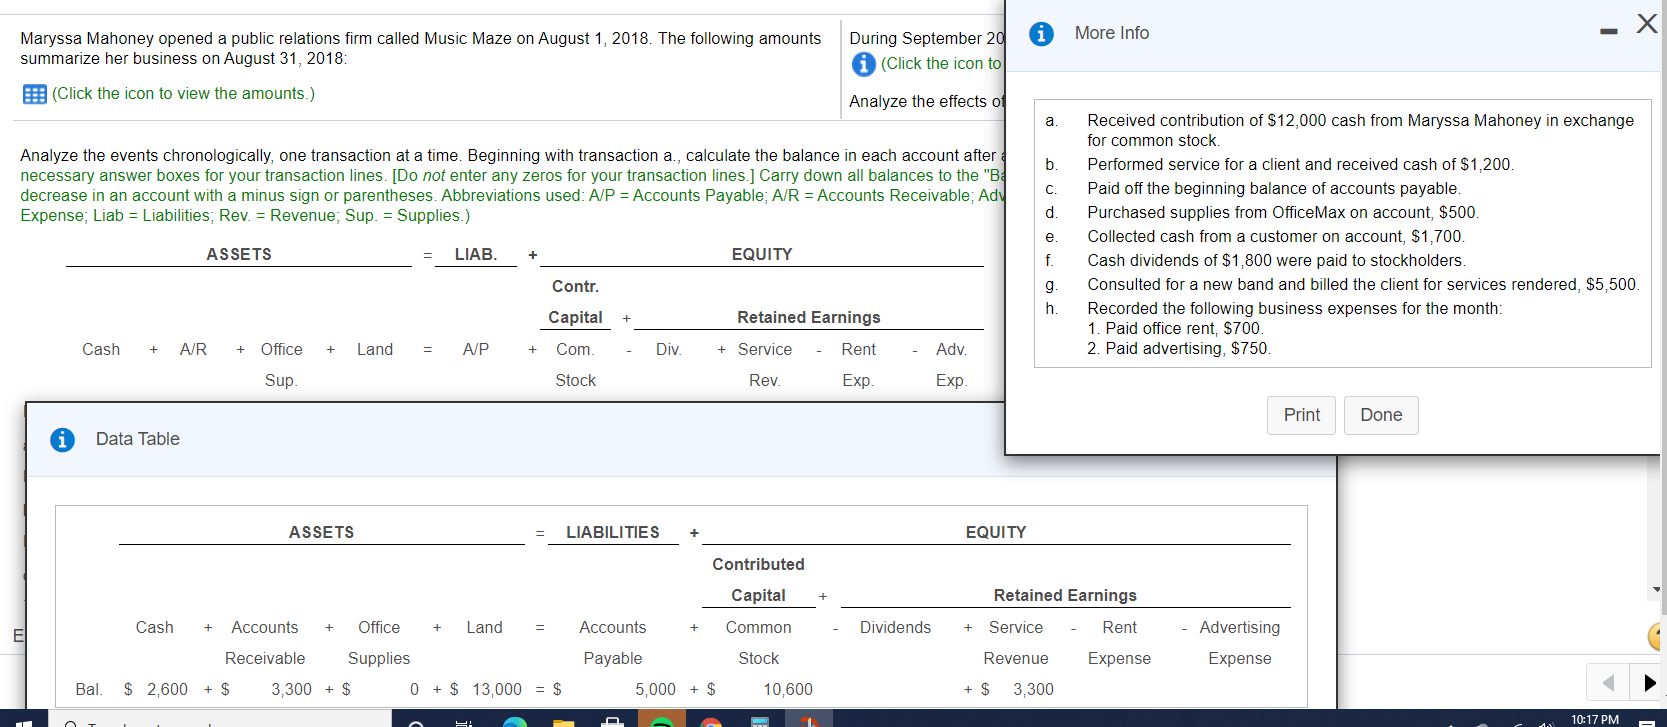
Task: Select transaction h 'Recorded the following business expenses'
Action: click(1294, 308)
